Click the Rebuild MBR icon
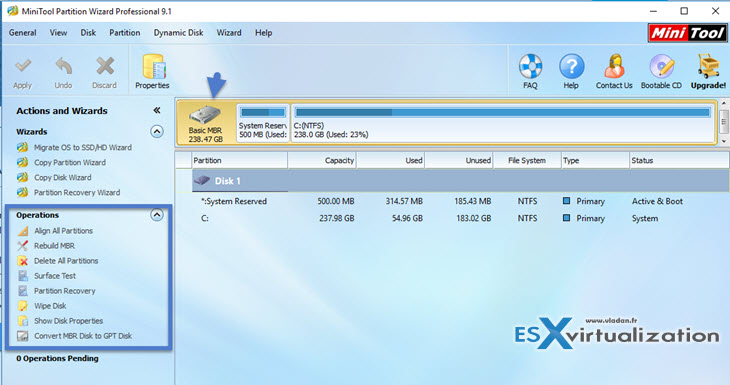Viewport: 730px width, 385px height. [x=23, y=246]
